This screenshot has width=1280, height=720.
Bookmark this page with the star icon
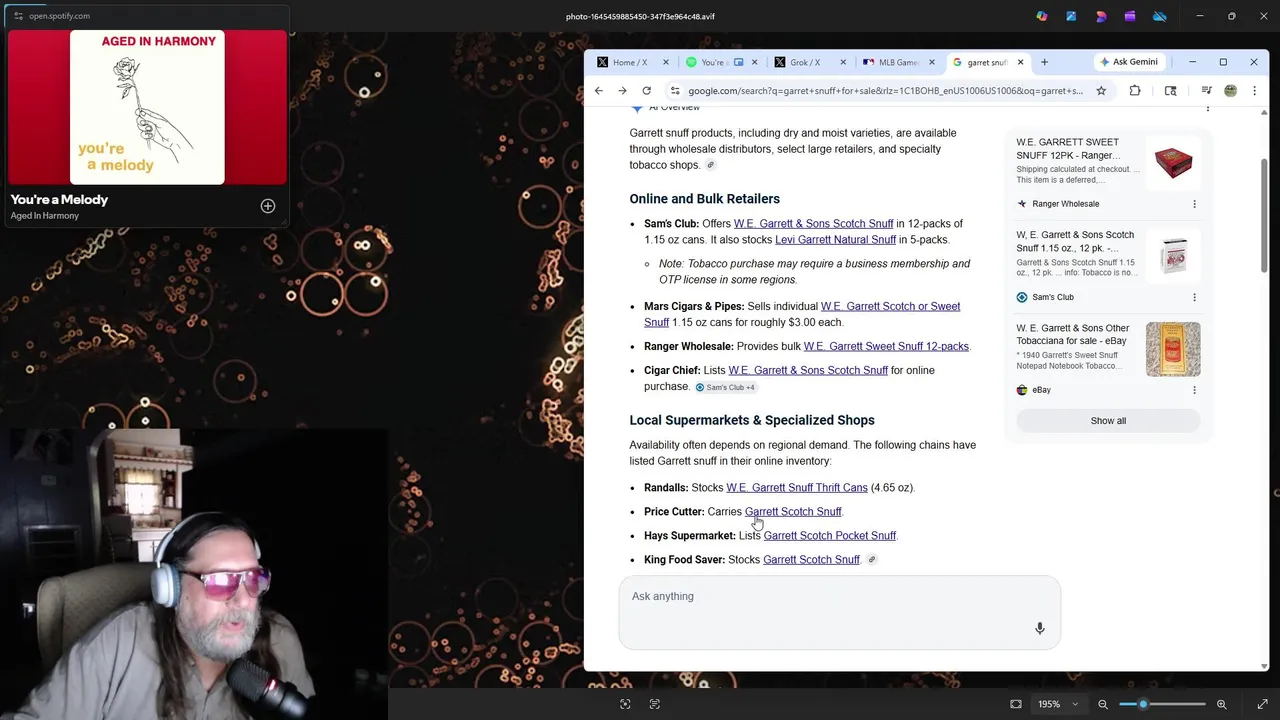(1101, 91)
